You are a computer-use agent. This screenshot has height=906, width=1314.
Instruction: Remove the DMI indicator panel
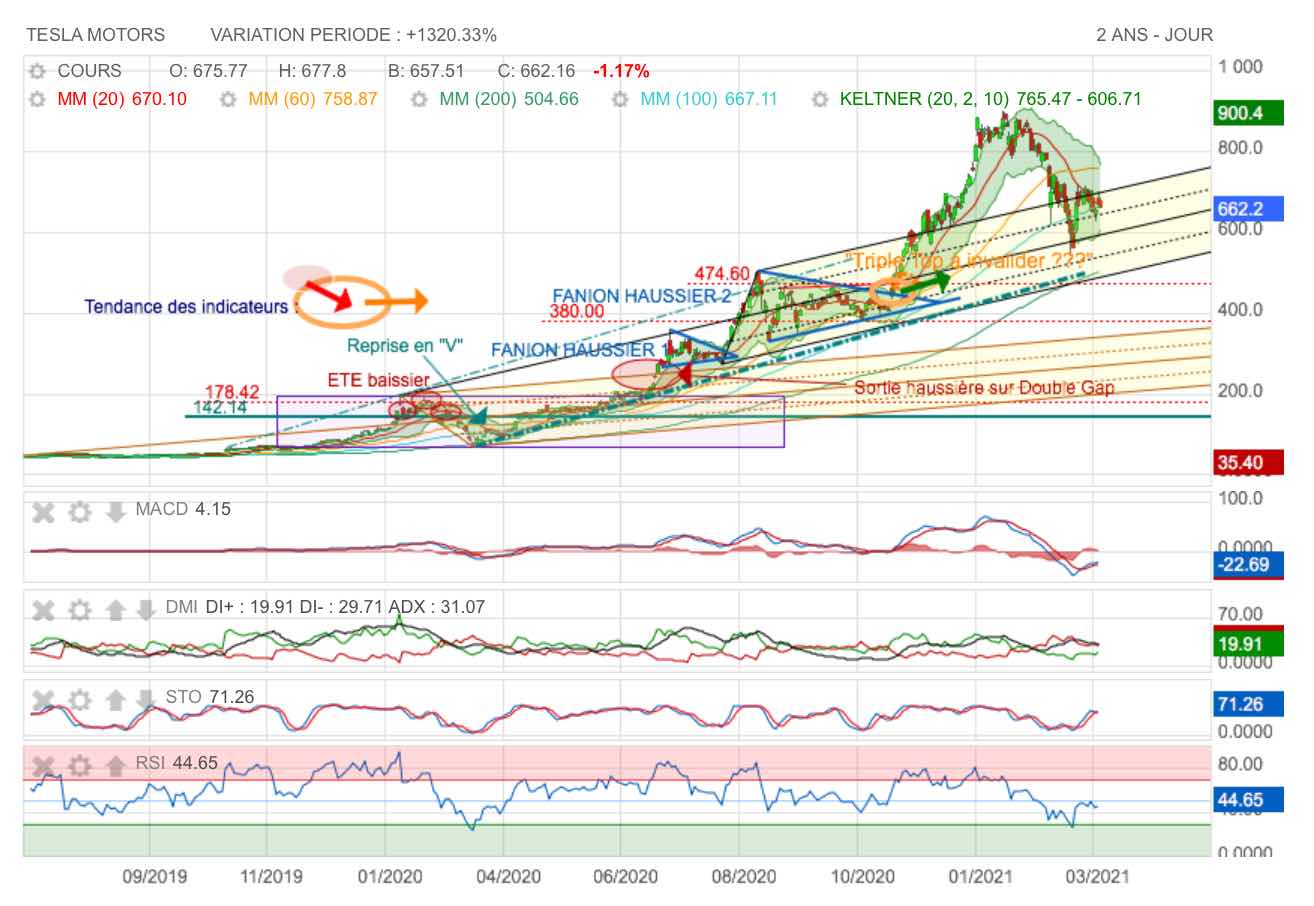pyautogui.click(x=43, y=609)
